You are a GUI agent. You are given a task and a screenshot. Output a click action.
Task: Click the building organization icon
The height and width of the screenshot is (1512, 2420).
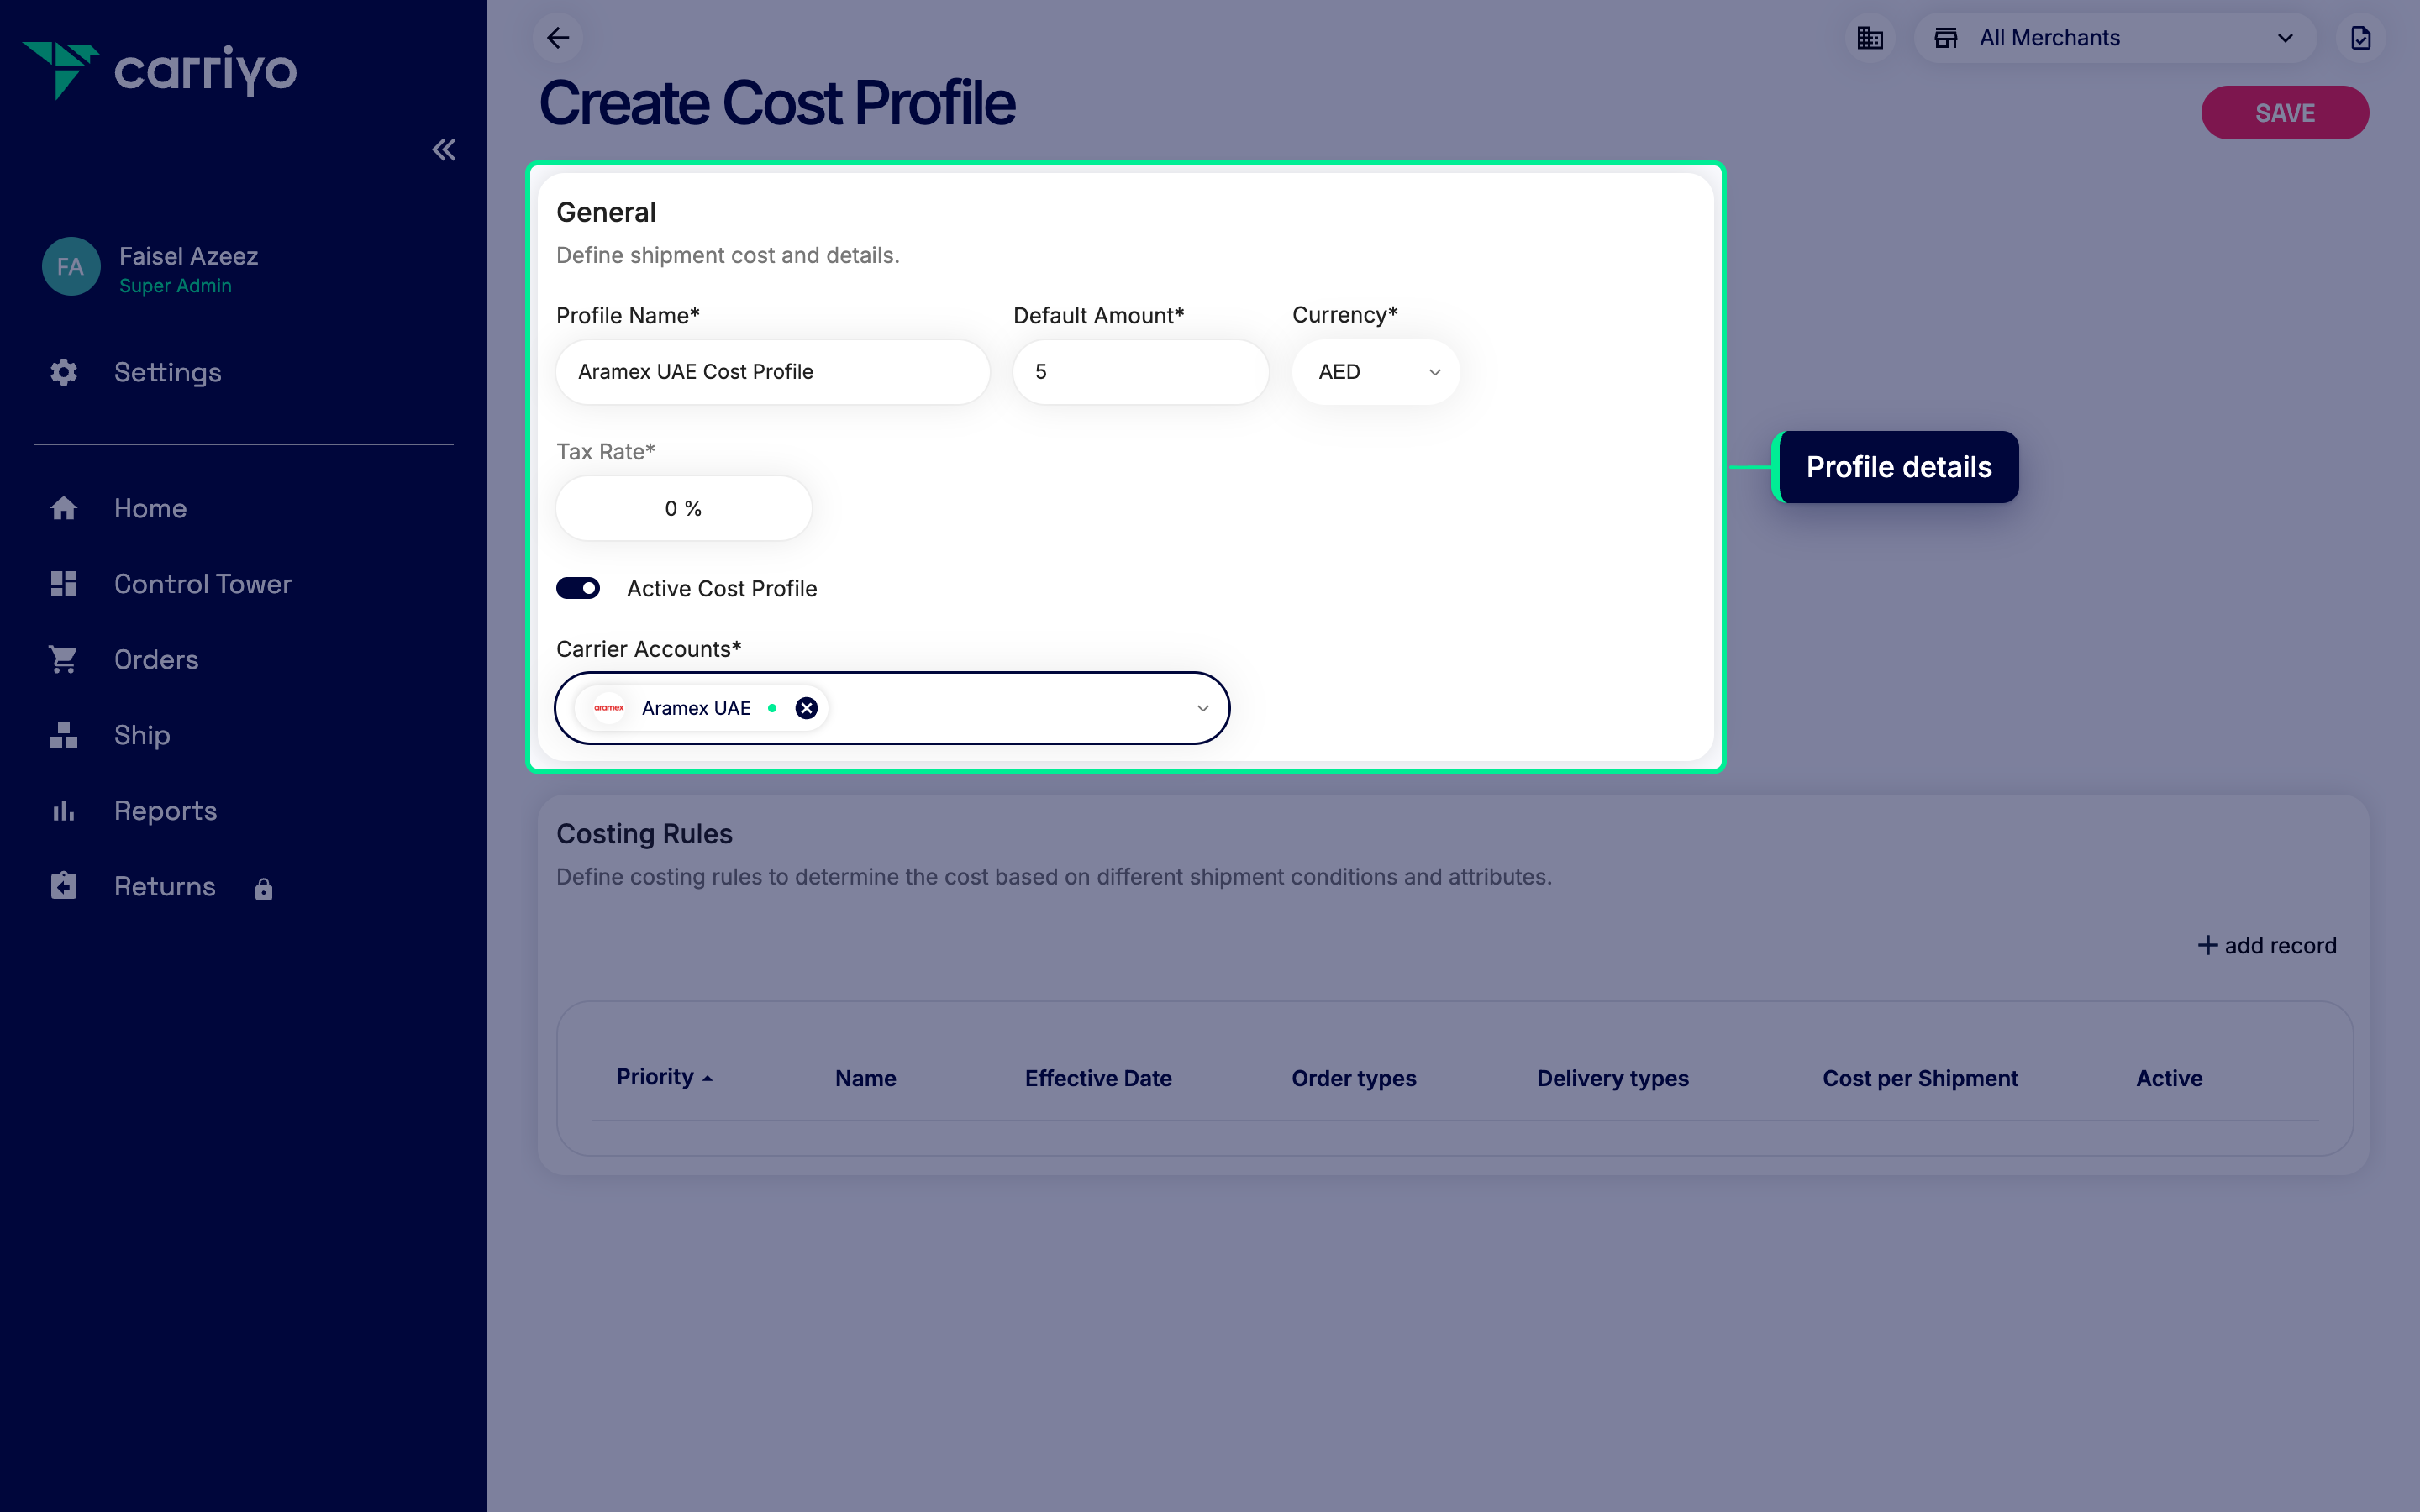1870,38
